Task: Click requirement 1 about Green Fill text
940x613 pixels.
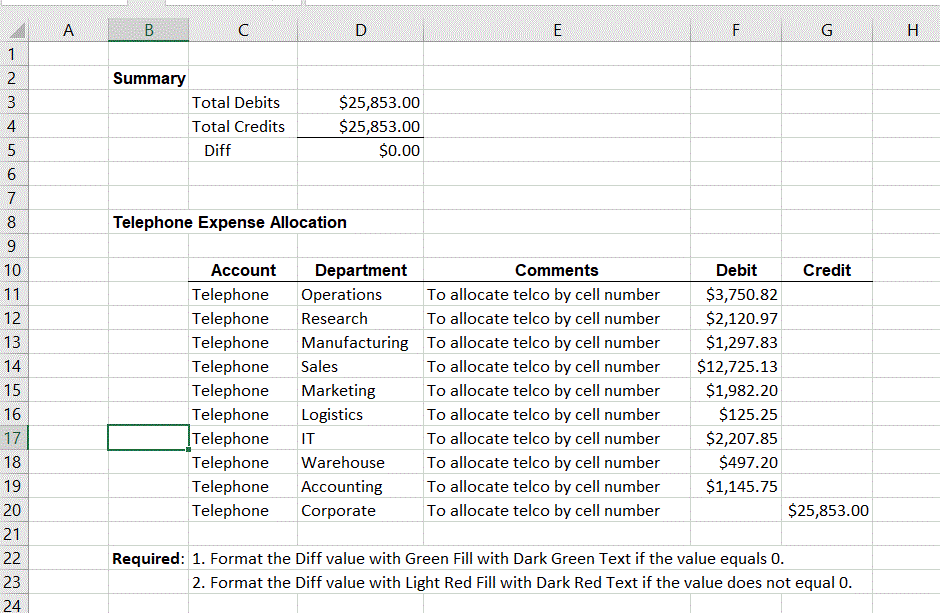Action: click(x=488, y=558)
